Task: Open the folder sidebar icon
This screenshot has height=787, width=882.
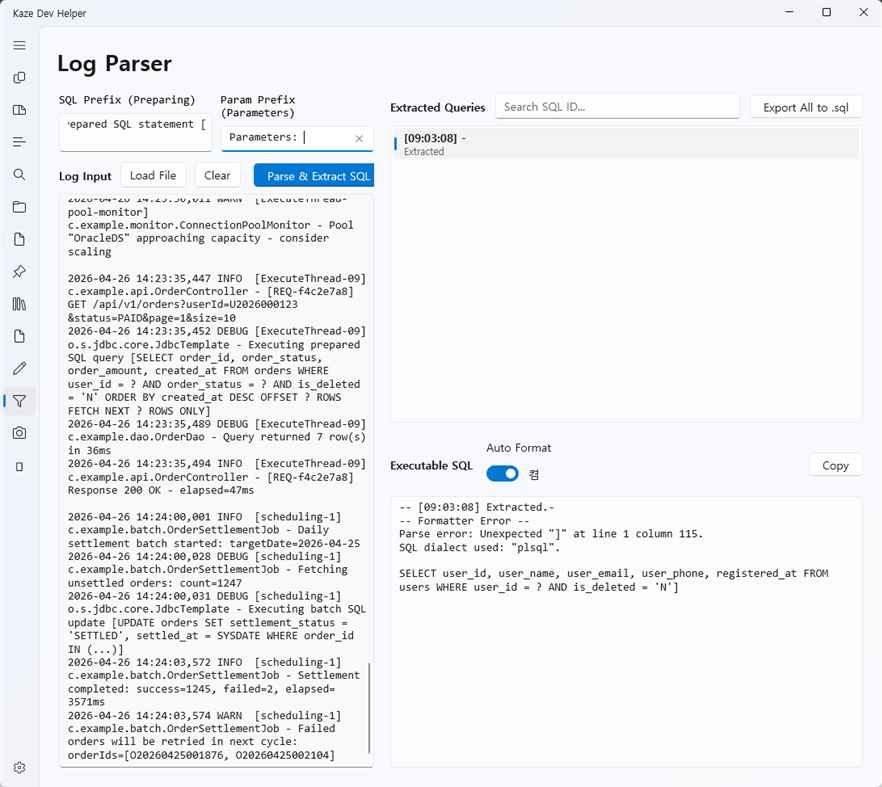Action: click(x=20, y=207)
